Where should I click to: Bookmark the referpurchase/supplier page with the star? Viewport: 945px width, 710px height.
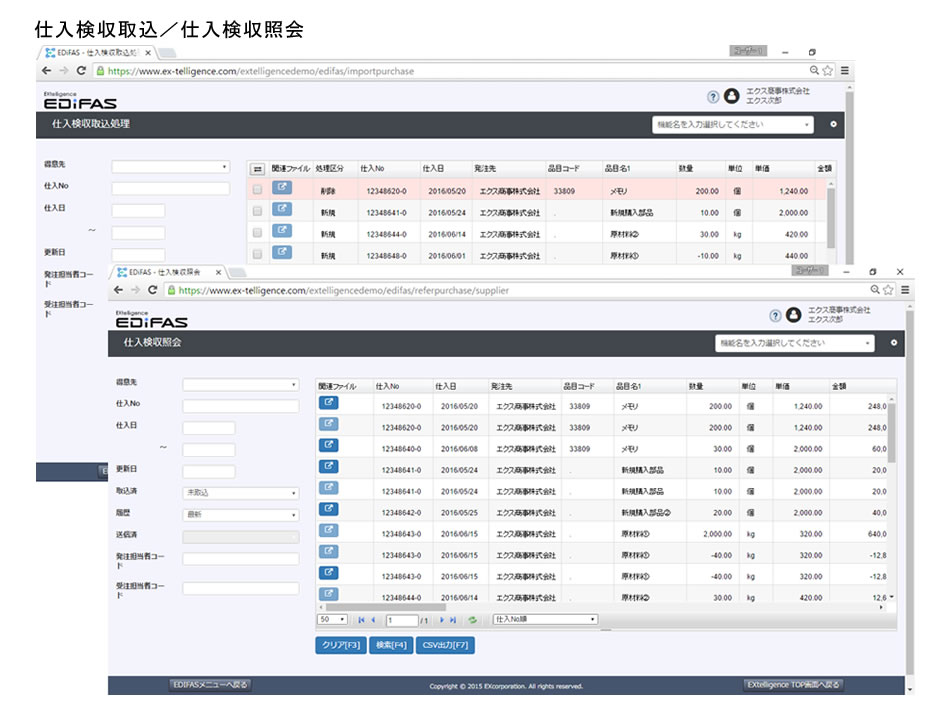coord(888,290)
